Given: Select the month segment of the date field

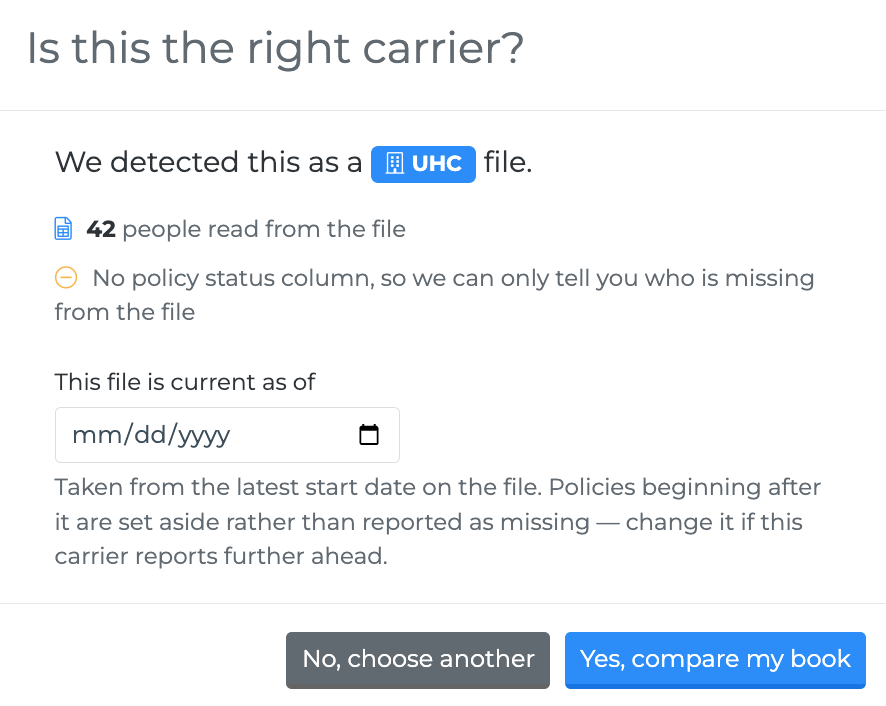Looking at the screenshot, I should (95, 435).
